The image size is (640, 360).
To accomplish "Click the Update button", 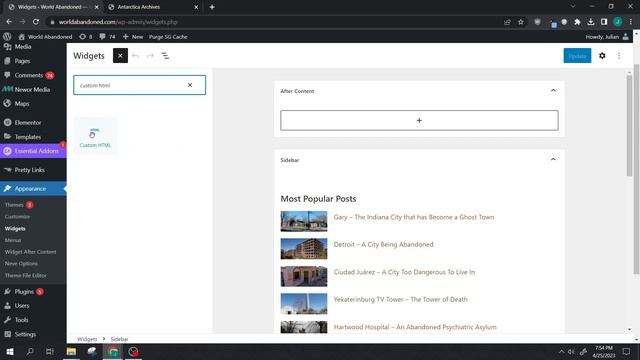I will click(x=577, y=56).
